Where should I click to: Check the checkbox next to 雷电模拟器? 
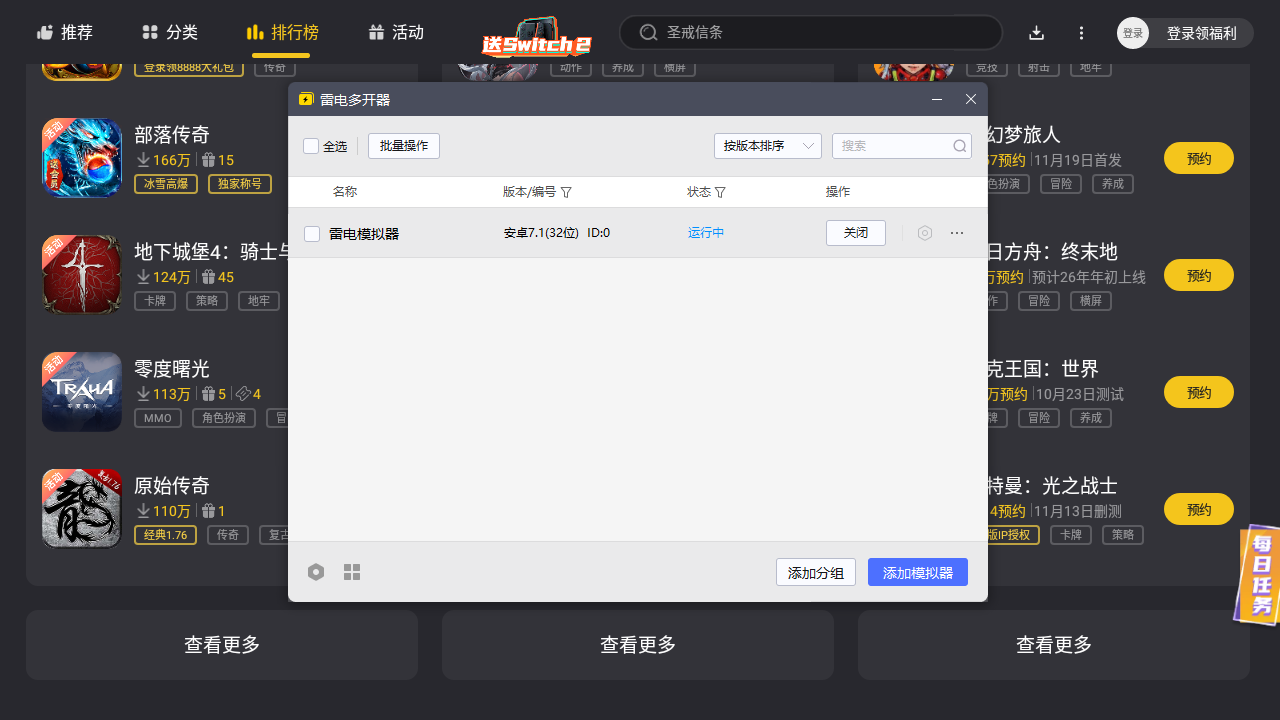click(312, 232)
